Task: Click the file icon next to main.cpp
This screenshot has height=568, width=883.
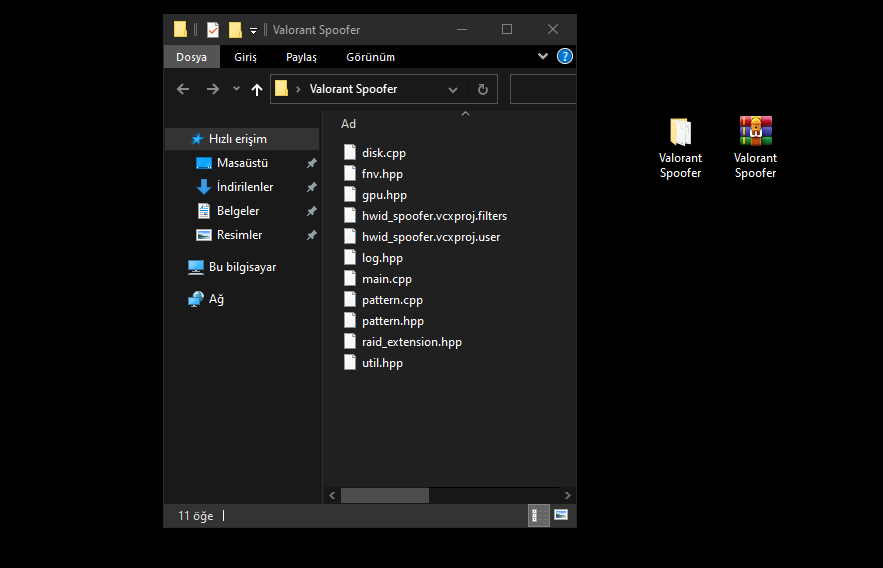Action: click(350, 278)
